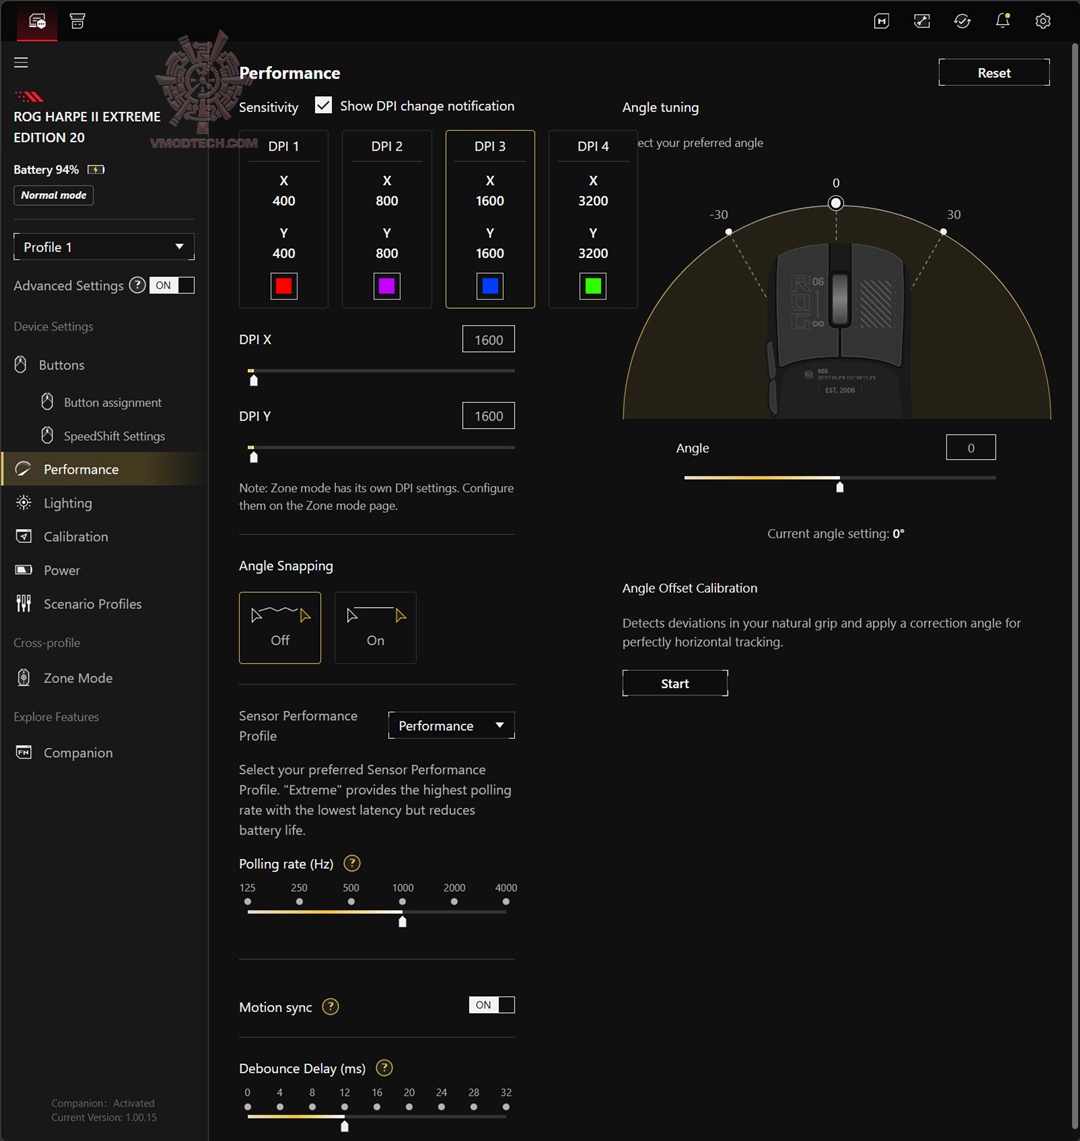Click the help icon beside Advanced Settings
Image resolution: width=1080 pixels, height=1141 pixels.
pos(137,285)
